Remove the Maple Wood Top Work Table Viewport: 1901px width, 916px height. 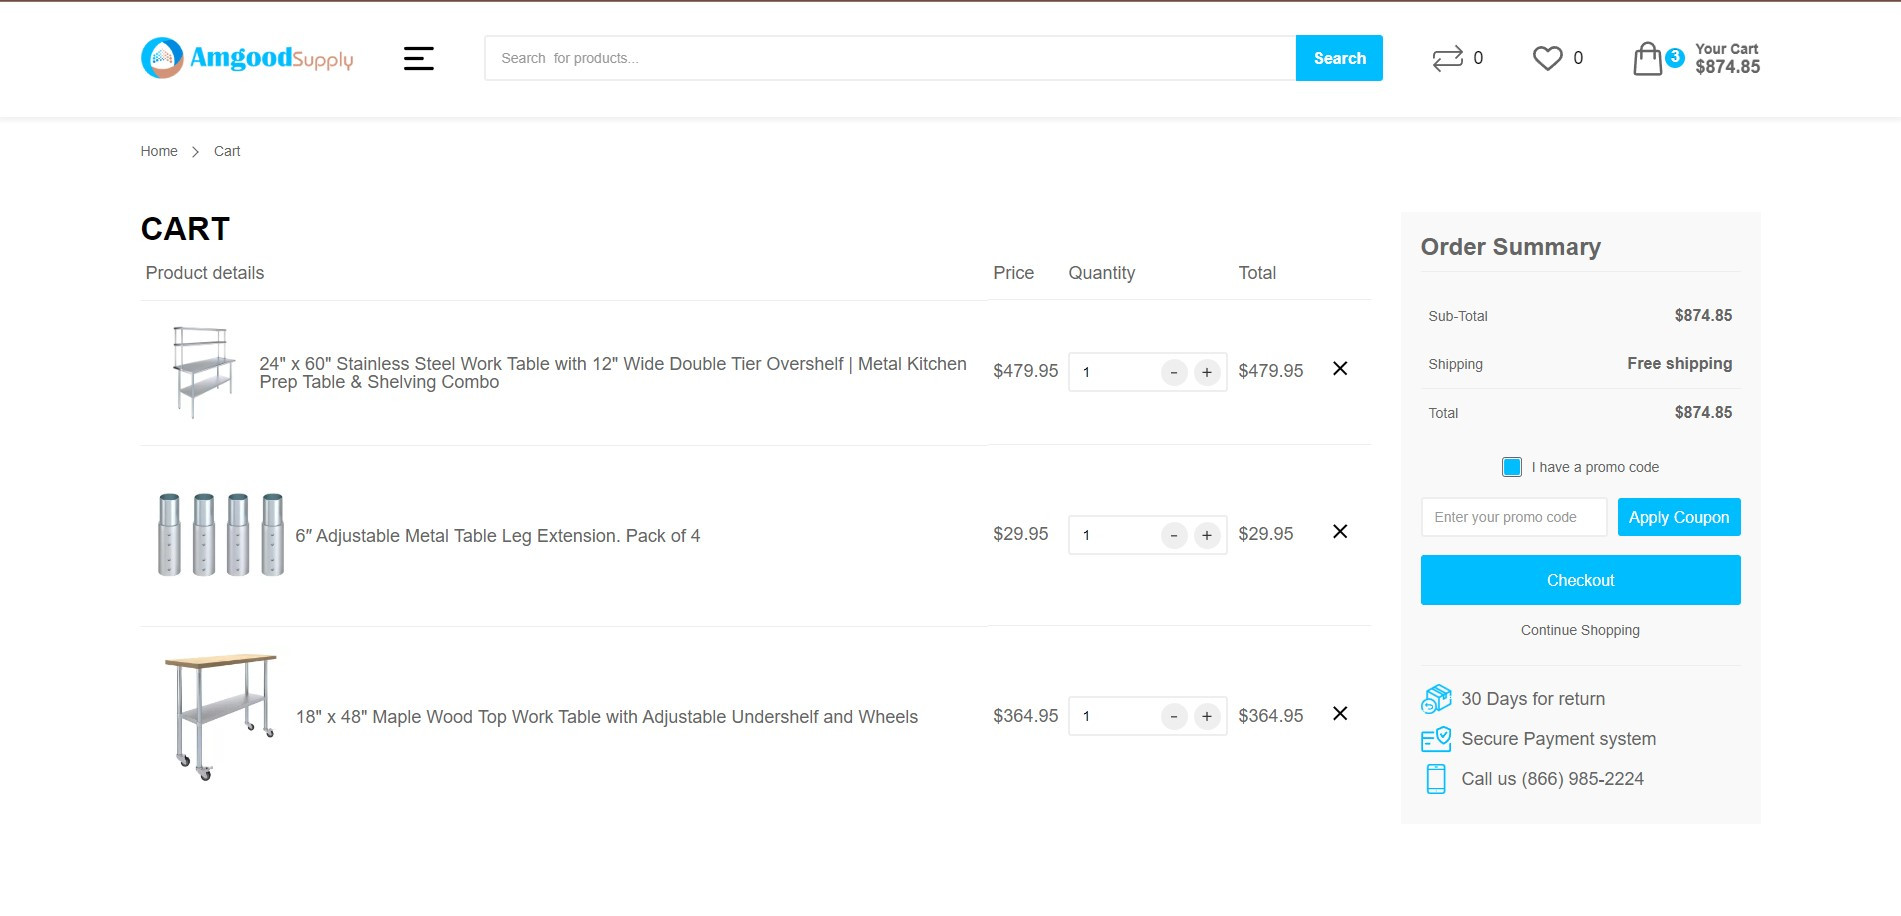tap(1340, 714)
